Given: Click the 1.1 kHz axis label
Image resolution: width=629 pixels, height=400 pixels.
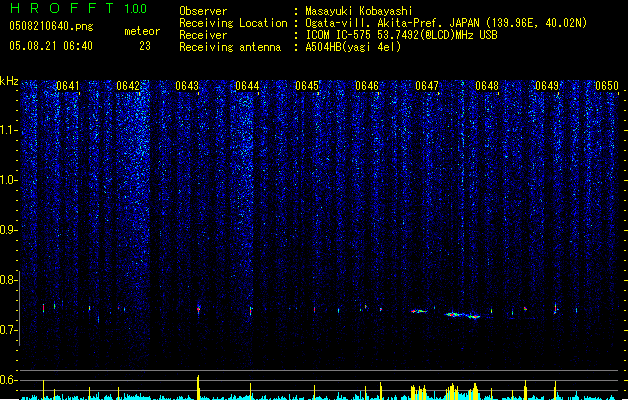Looking at the screenshot, I should coord(9,130).
